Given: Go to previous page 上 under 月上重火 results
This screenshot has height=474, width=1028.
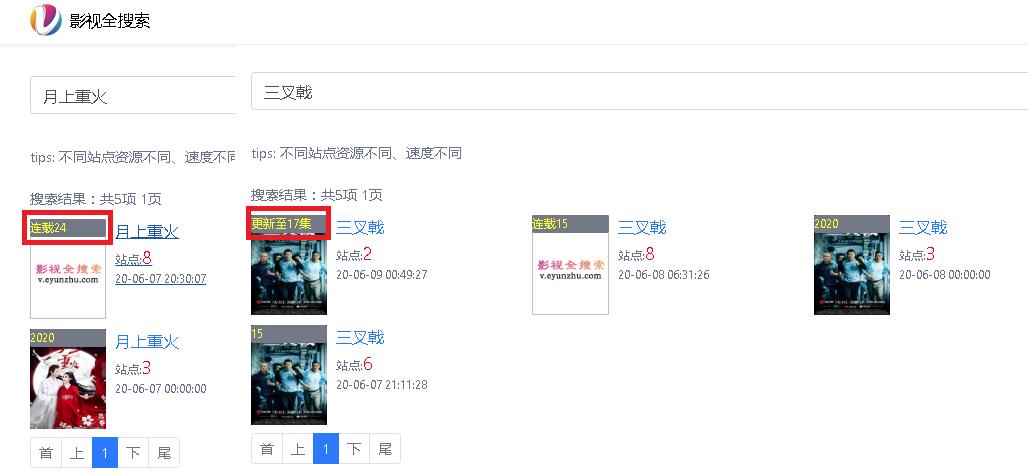Looking at the screenshot, I should click(x=77, y=452).
